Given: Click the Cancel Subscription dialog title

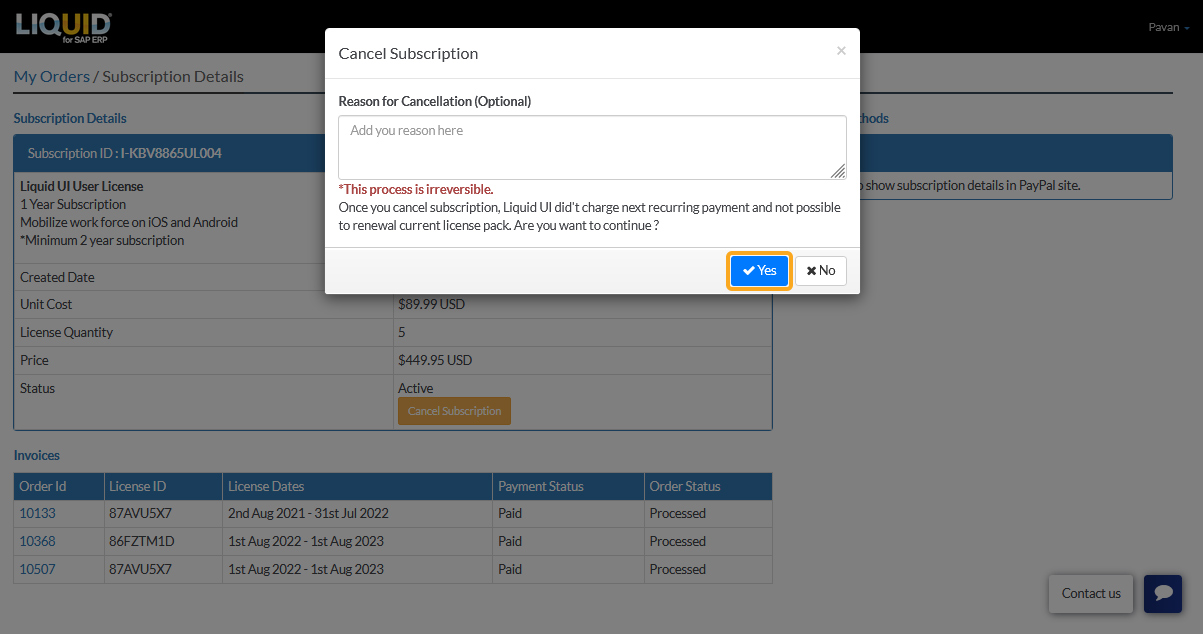Looking at the screenshot, I should (408, 53).
